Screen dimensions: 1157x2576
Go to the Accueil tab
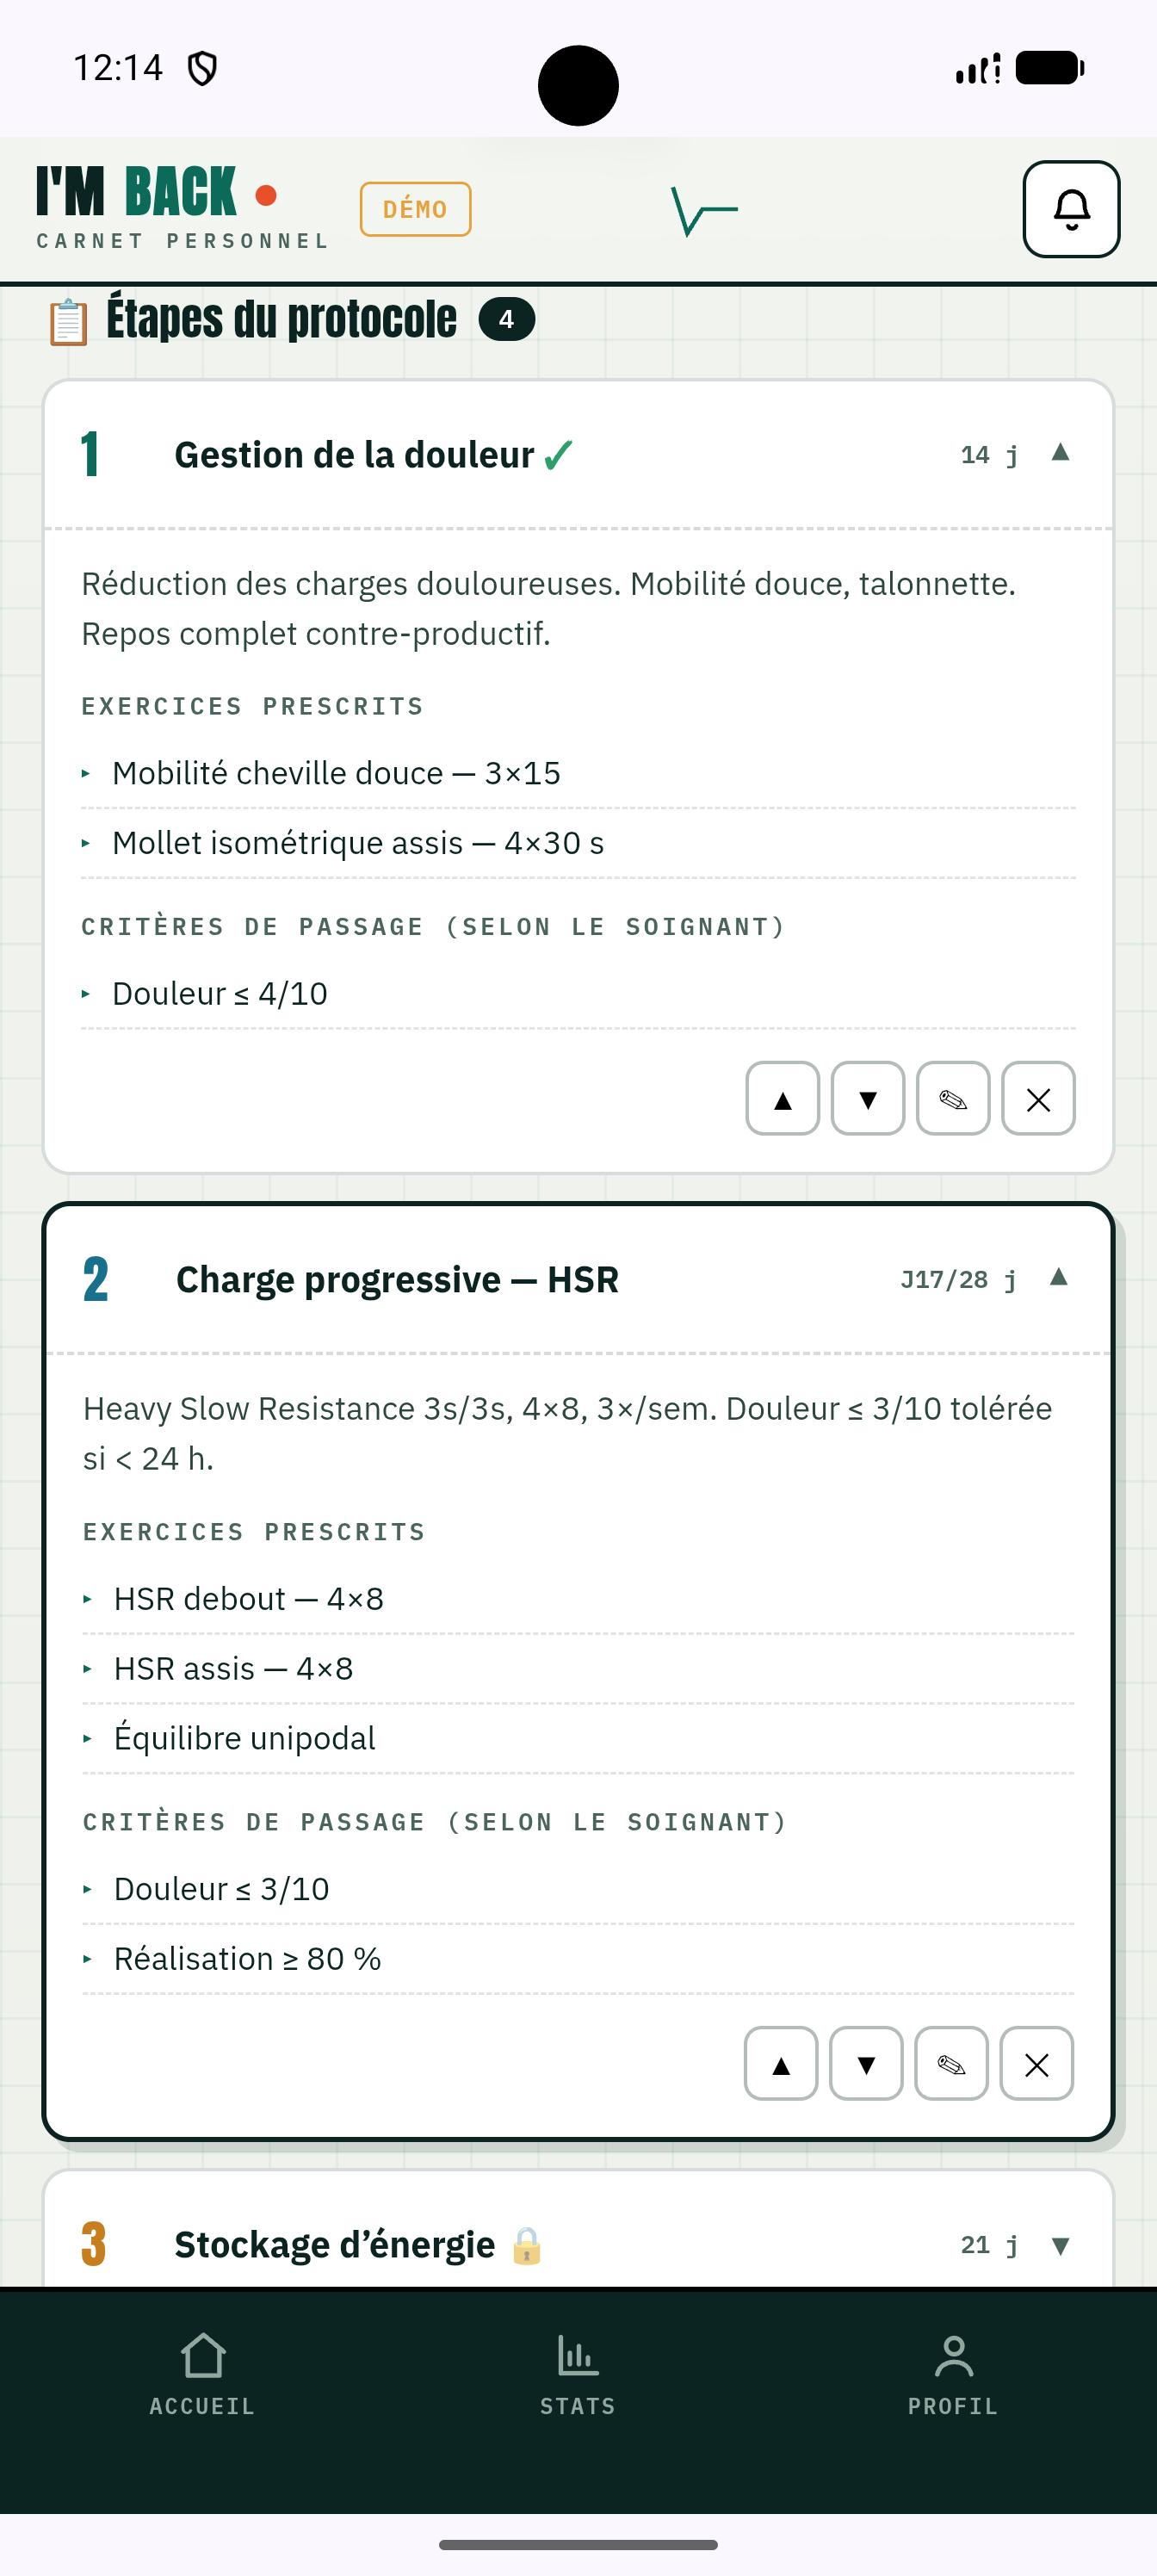coord(202,2375)
